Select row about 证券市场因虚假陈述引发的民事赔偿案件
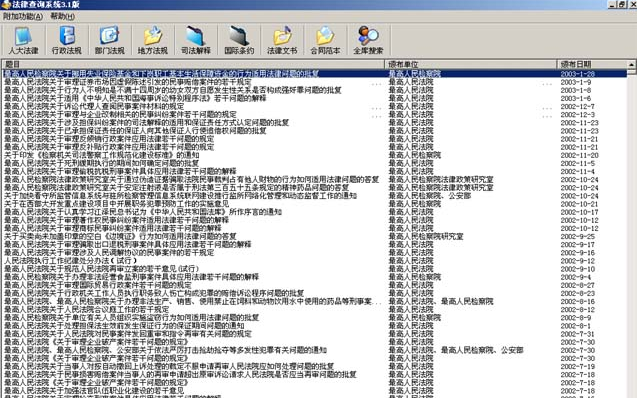Image resolution: width=637 pixels, height=398 pixels. pyautogui.click(x=315, y=82)
